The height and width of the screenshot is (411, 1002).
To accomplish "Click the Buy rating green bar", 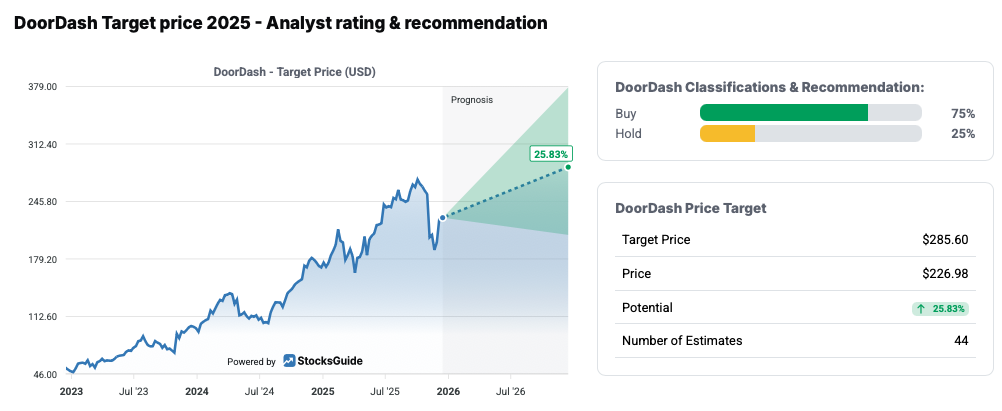I will coord(783,113).
